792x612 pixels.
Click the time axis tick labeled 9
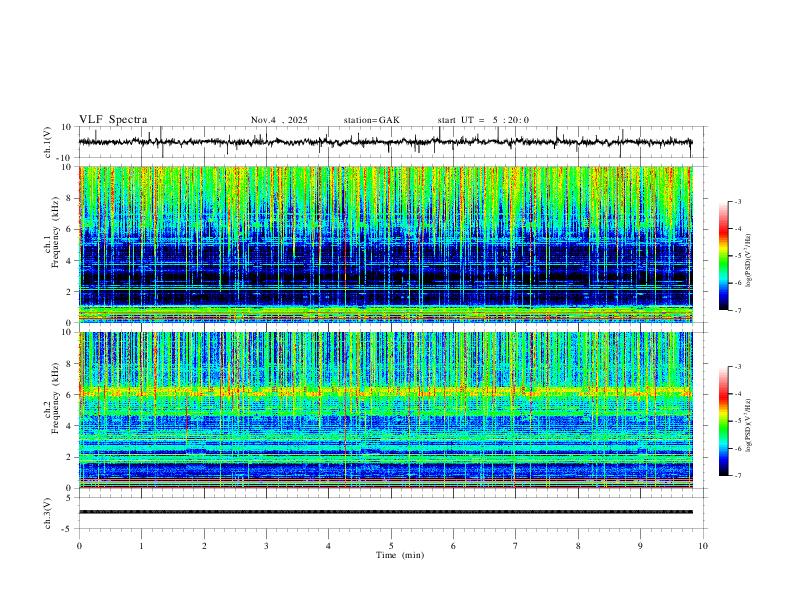[640, 546]
